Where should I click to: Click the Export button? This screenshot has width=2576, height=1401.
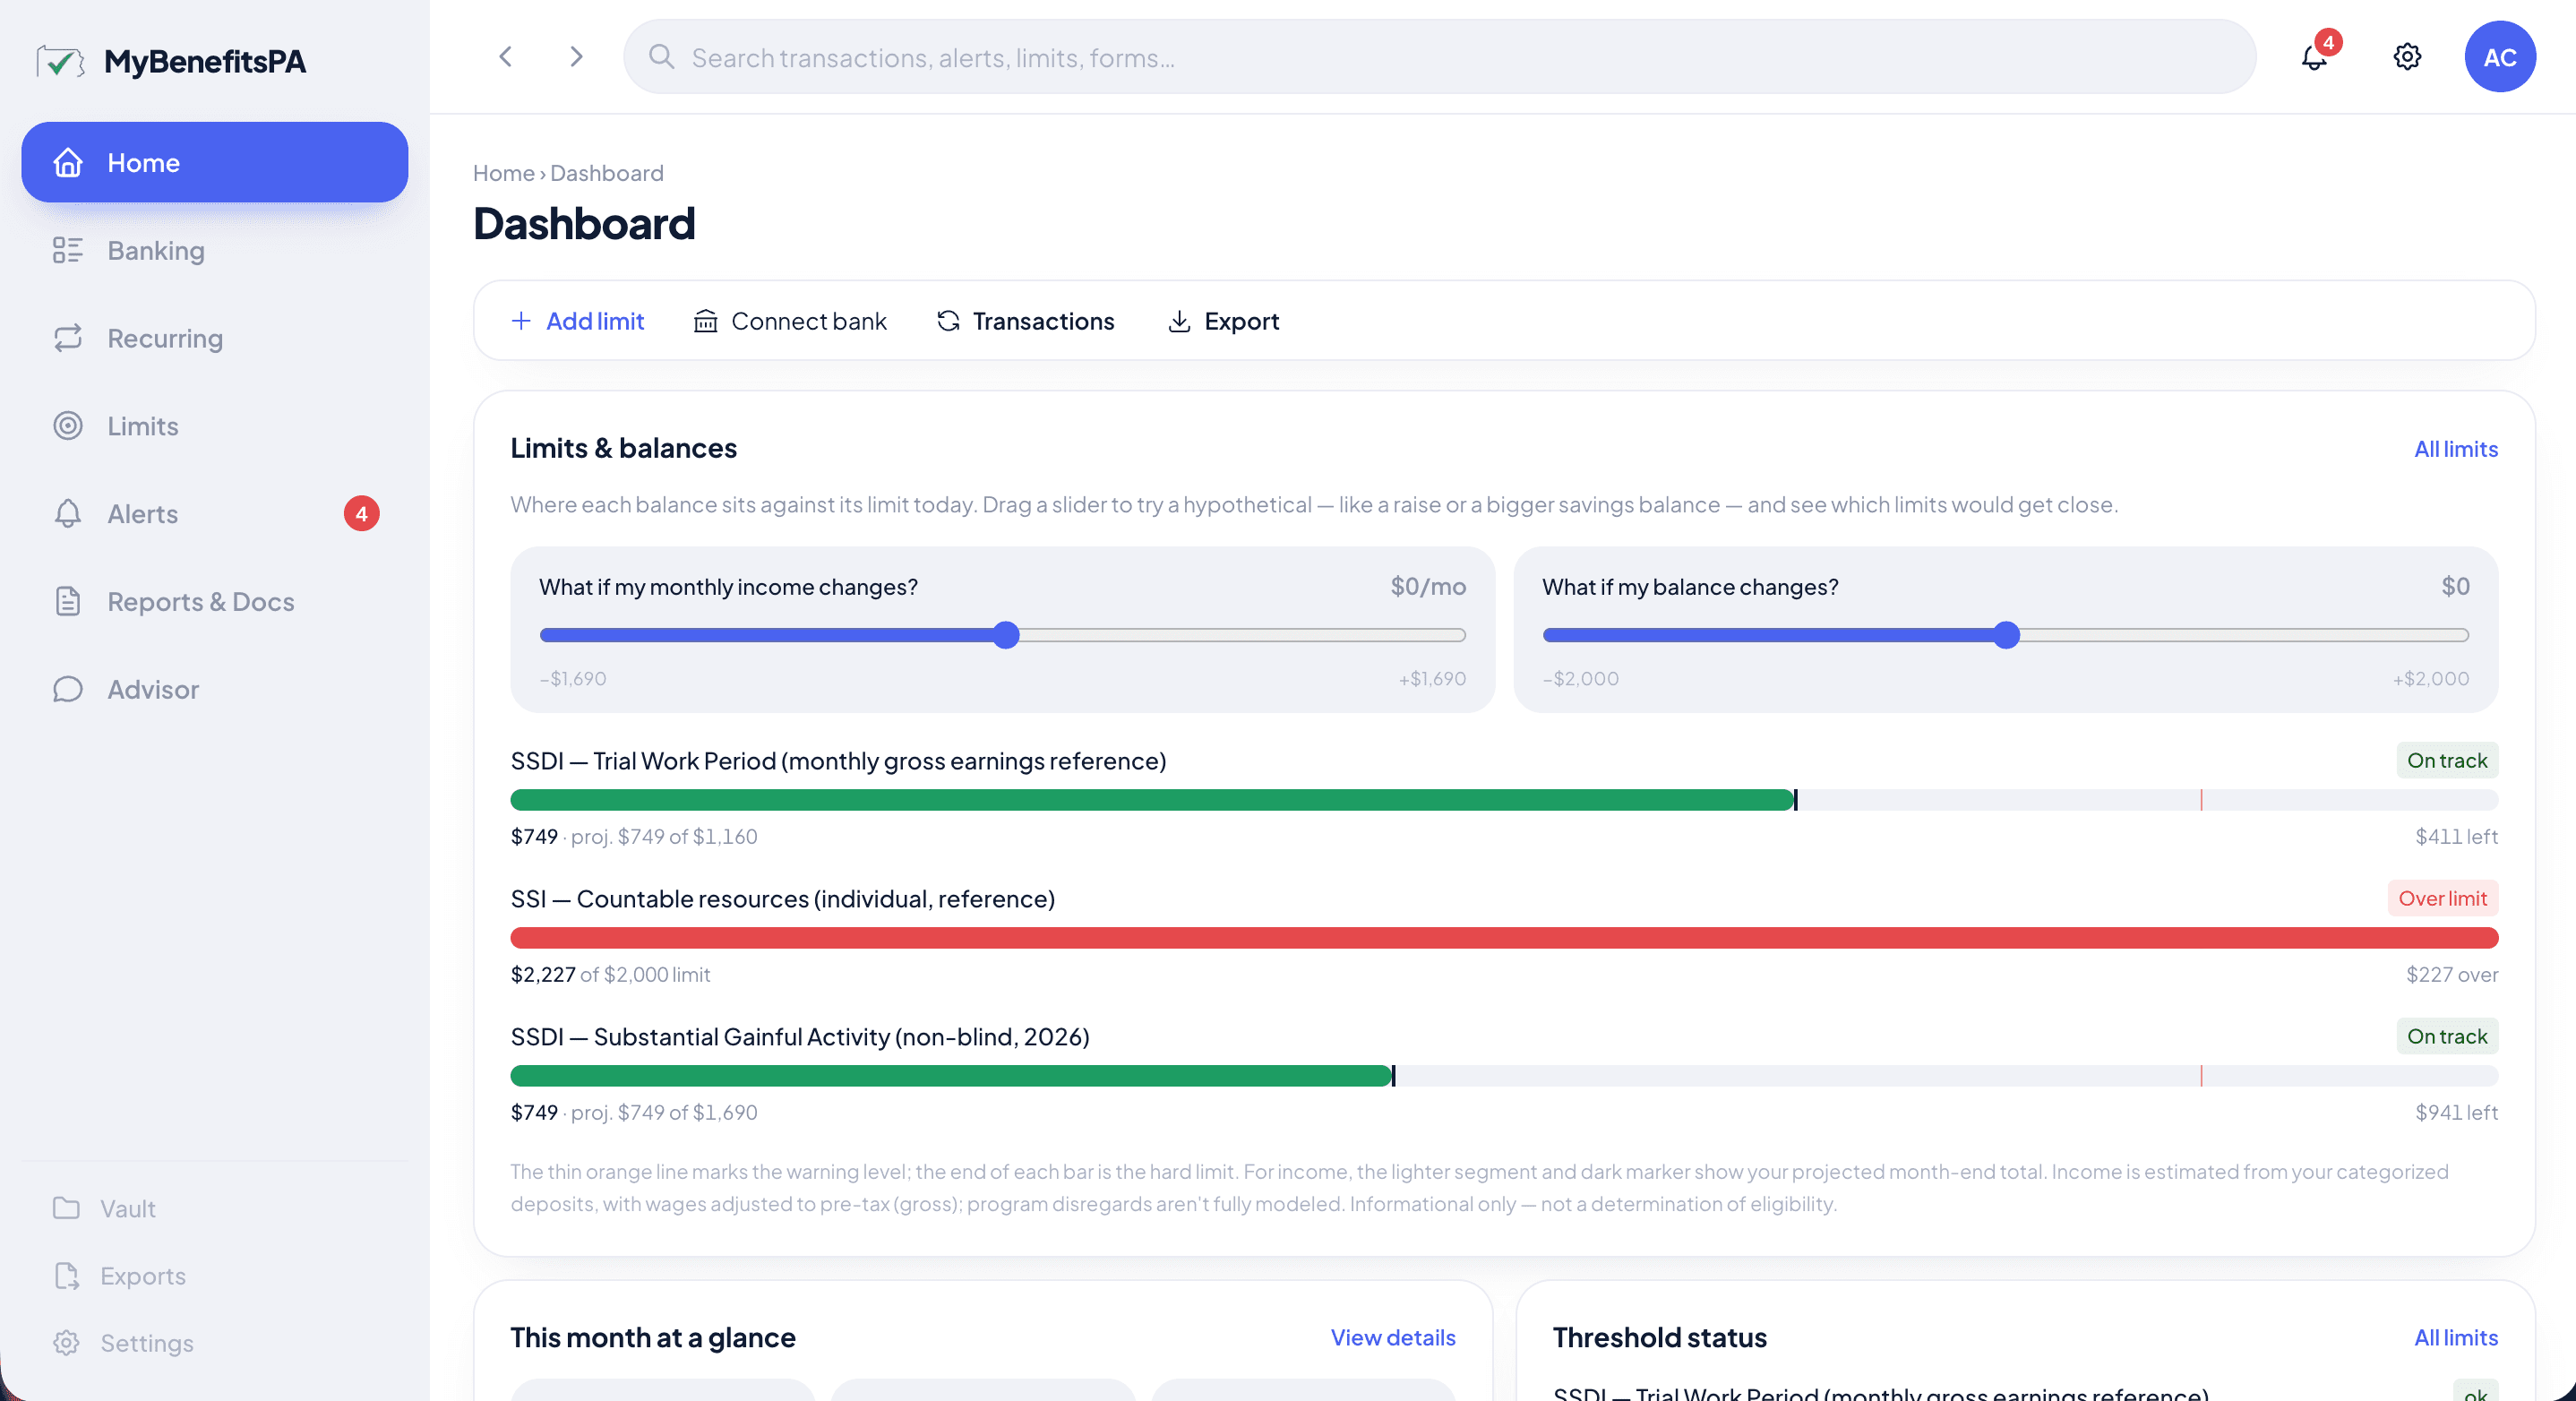1223,321
